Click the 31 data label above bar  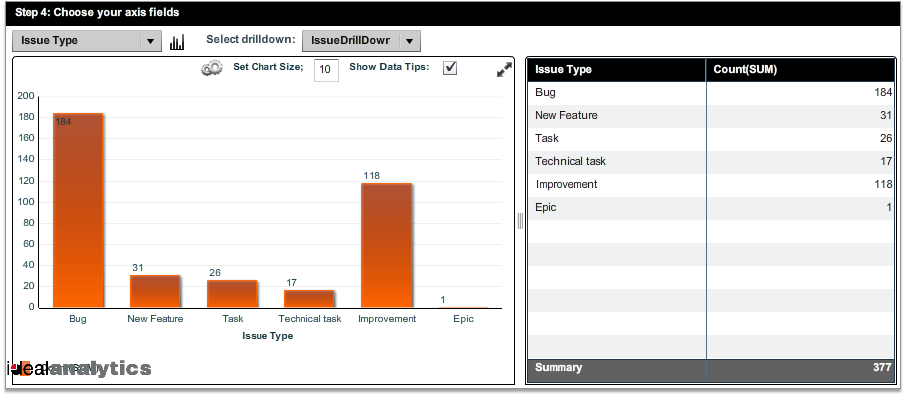coord(138,268)
